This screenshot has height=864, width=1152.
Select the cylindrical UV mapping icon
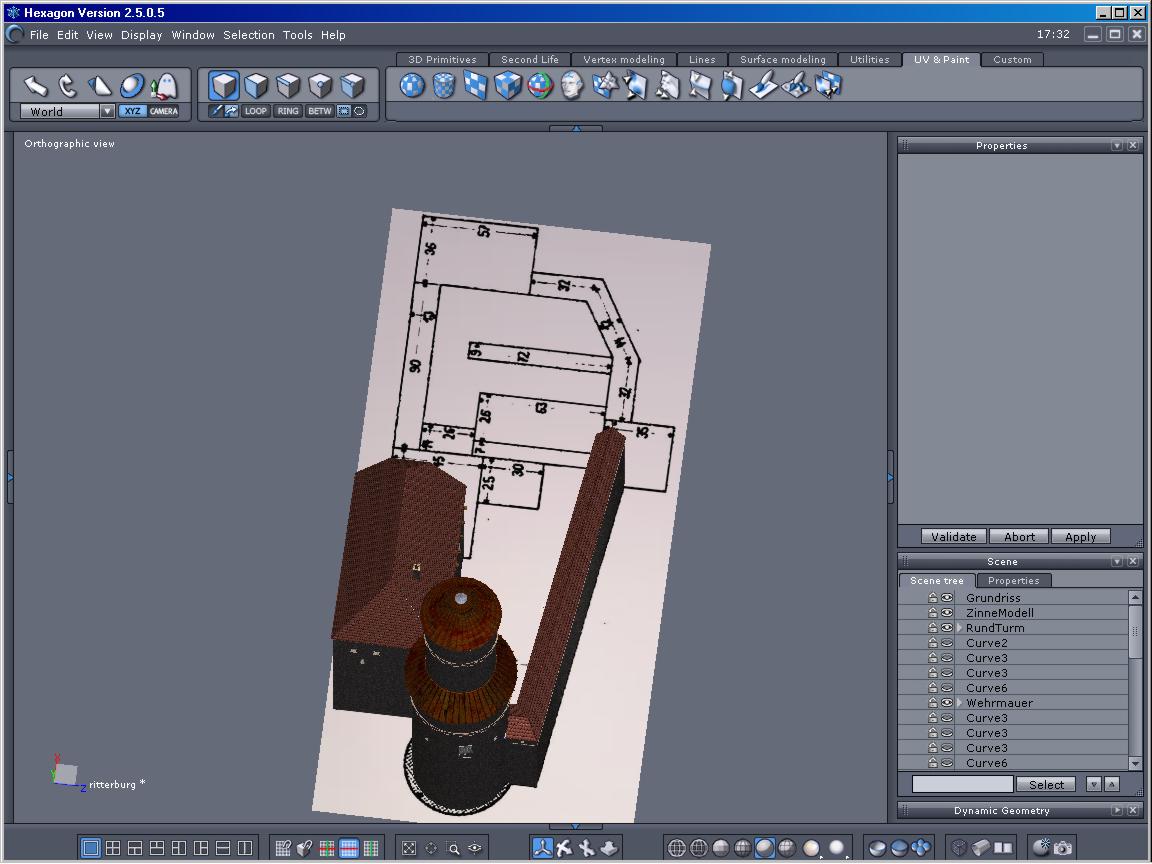[x=444, y=86]
